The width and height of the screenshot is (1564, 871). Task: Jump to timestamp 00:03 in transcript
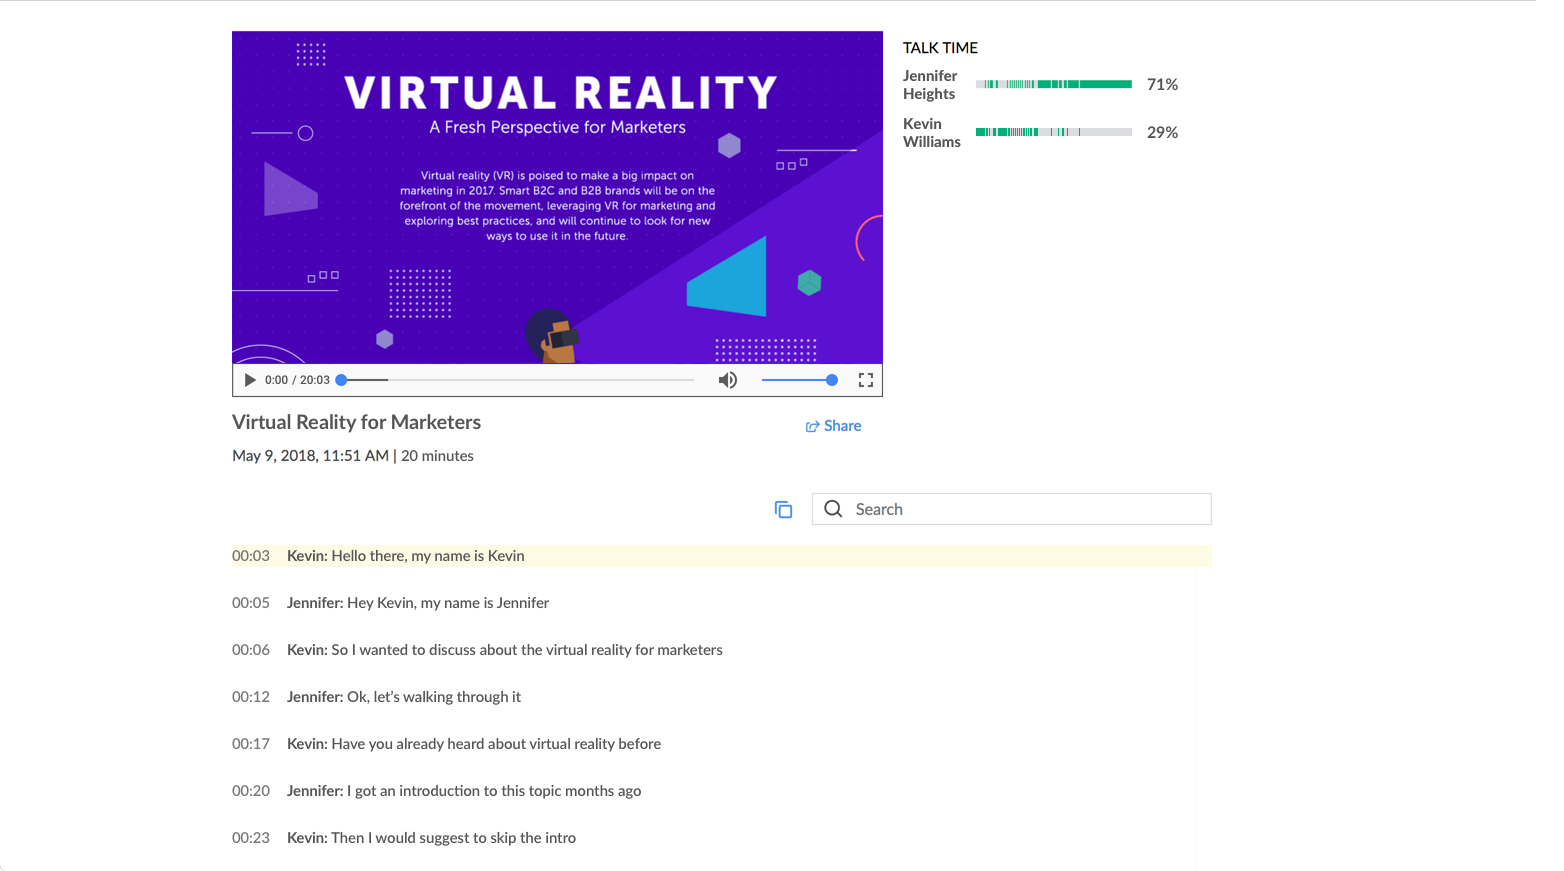(251, 555)
